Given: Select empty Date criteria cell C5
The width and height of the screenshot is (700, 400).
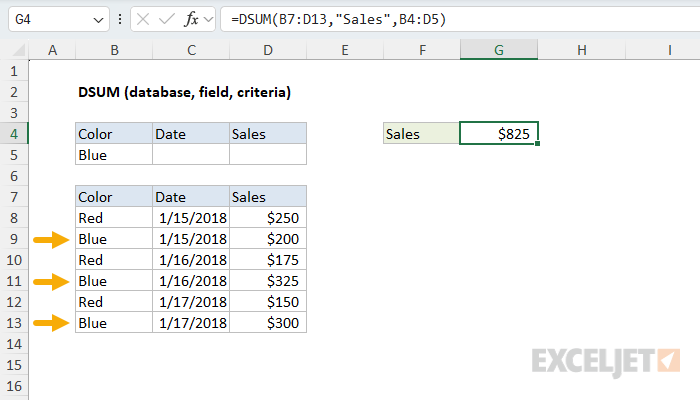Looking at the screenshot, I should pyautogui.click(x=191, y=154).
